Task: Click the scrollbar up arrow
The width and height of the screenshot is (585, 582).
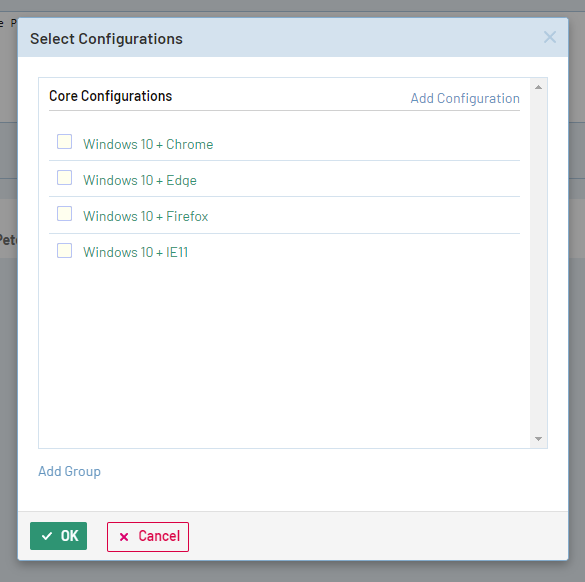Action: pos(538,87)
